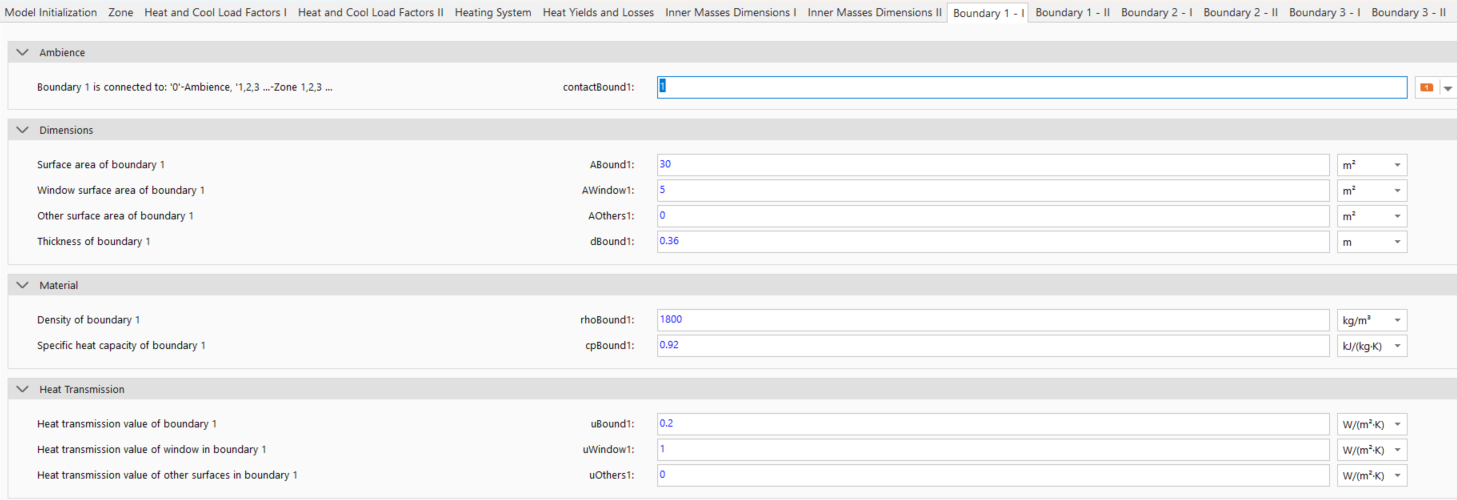Open the Heat Yields and Losses tab

pyautogui.click(x=599, y=13)
